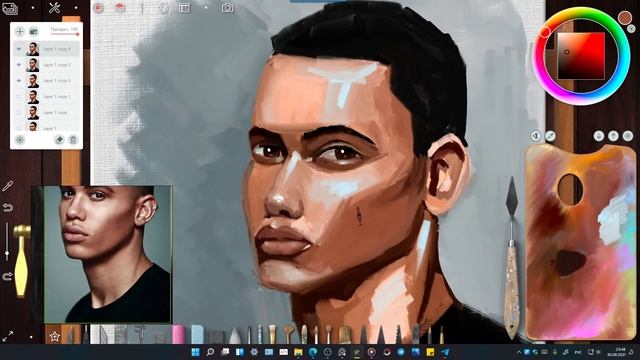Redo the last undone stroke

7,276
